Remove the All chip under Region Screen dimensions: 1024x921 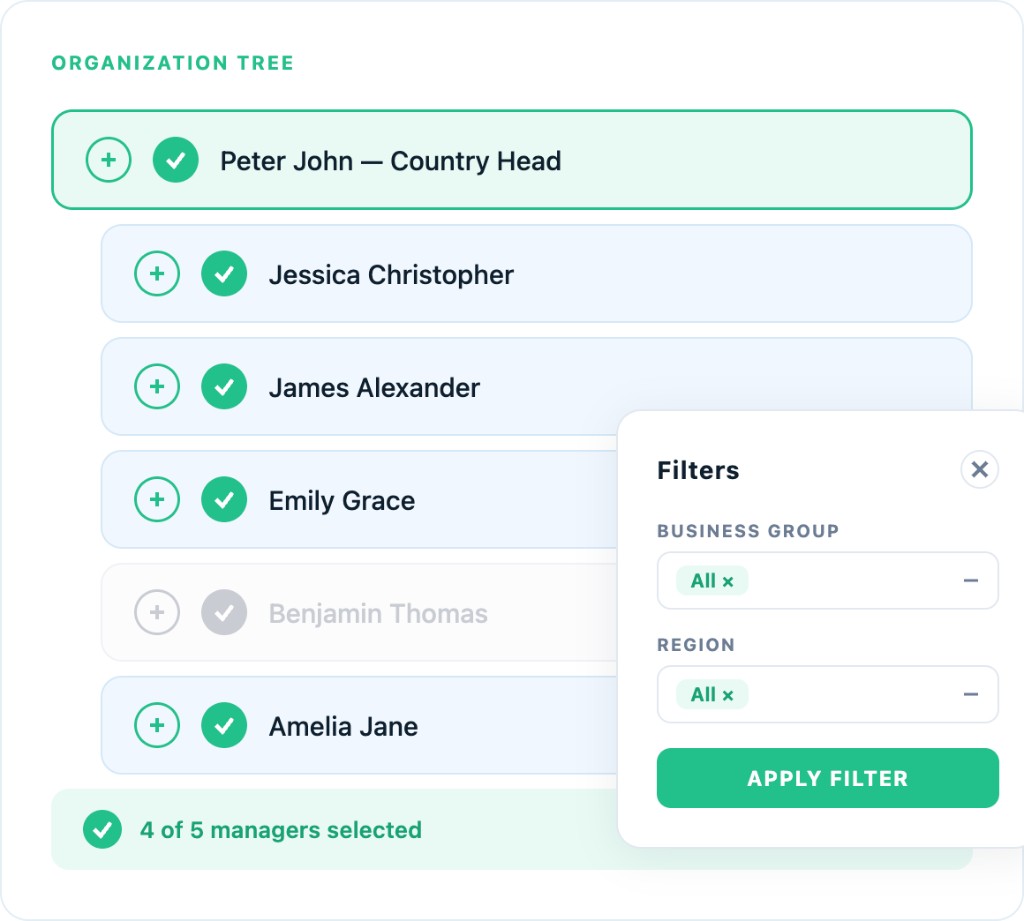[726, 694]
